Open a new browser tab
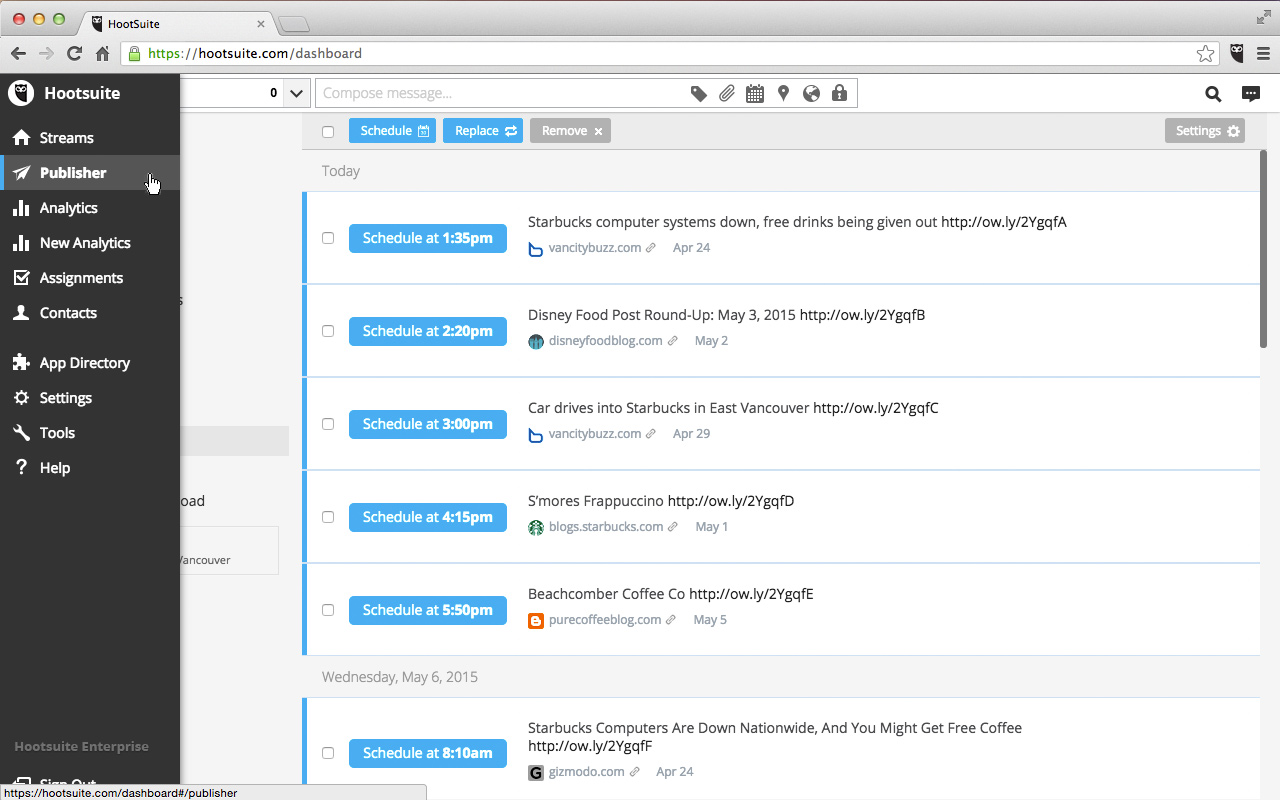The width and height of the screenshot is (1280, 800). [x=294, y=24]
